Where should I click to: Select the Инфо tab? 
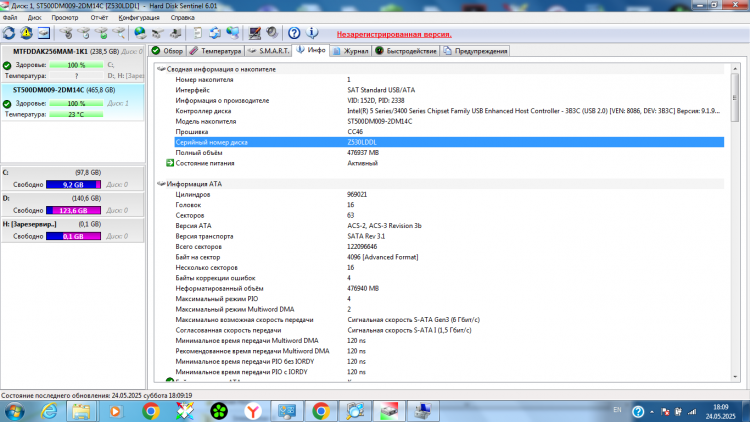pos(310,50)
